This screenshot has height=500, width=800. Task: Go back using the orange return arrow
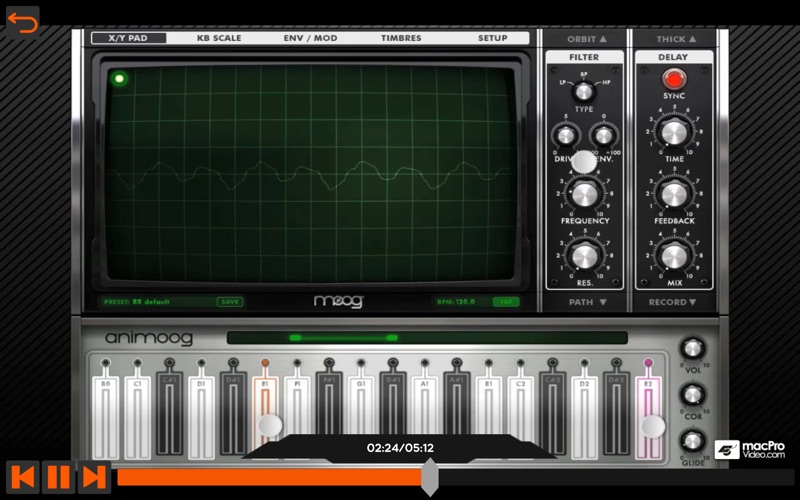pos(22,23)
